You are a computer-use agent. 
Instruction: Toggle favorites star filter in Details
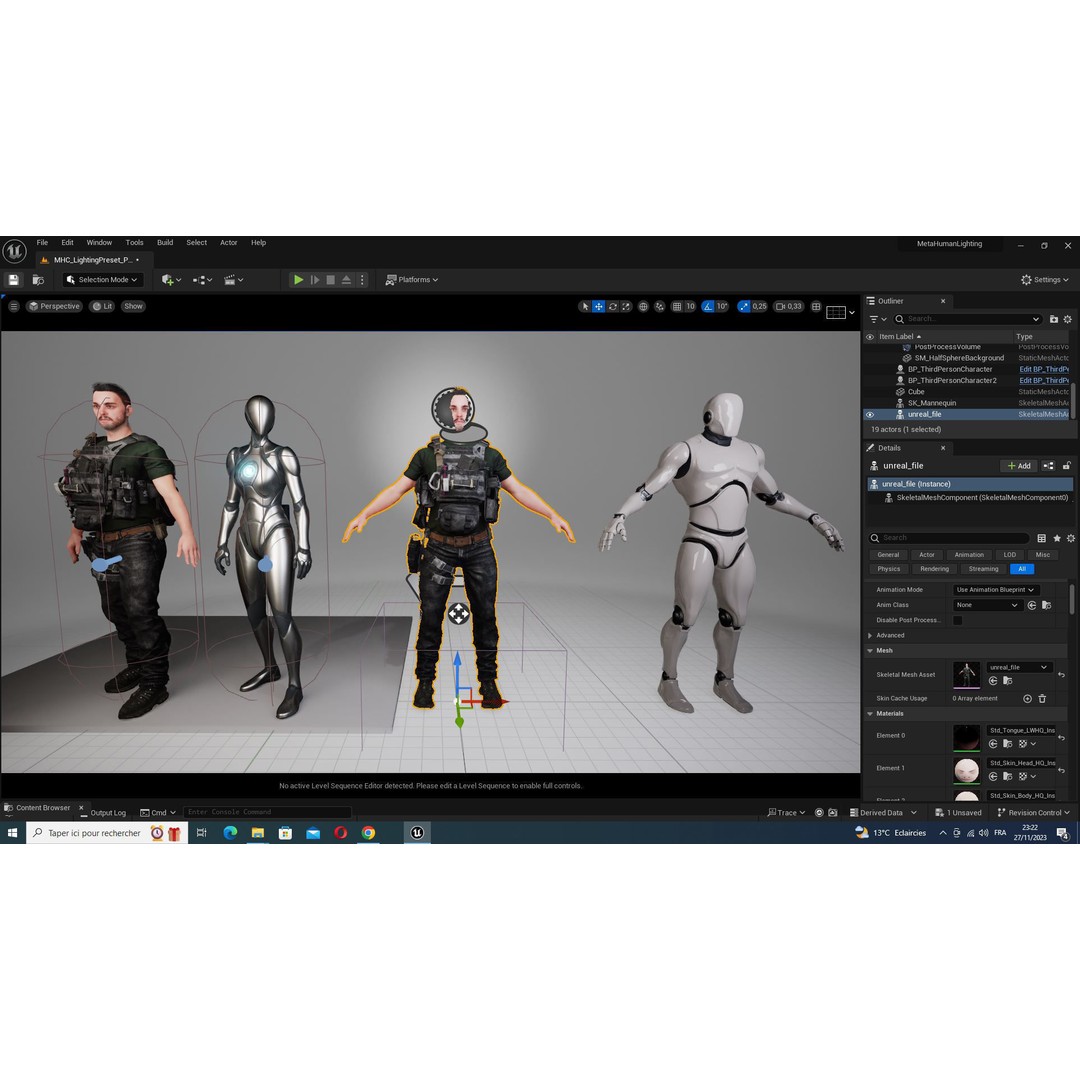(x=1057, y=538)
